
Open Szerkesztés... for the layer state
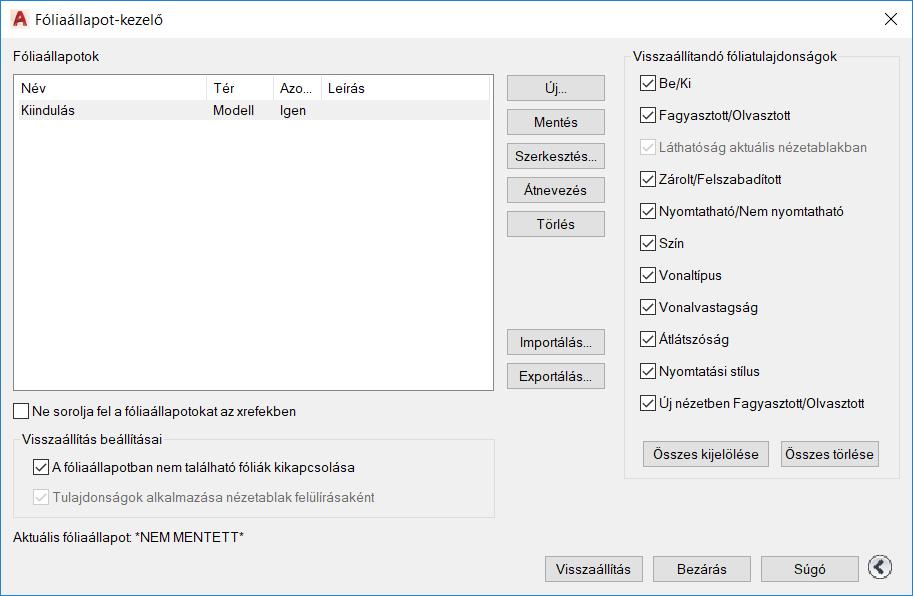pos(555,156)
